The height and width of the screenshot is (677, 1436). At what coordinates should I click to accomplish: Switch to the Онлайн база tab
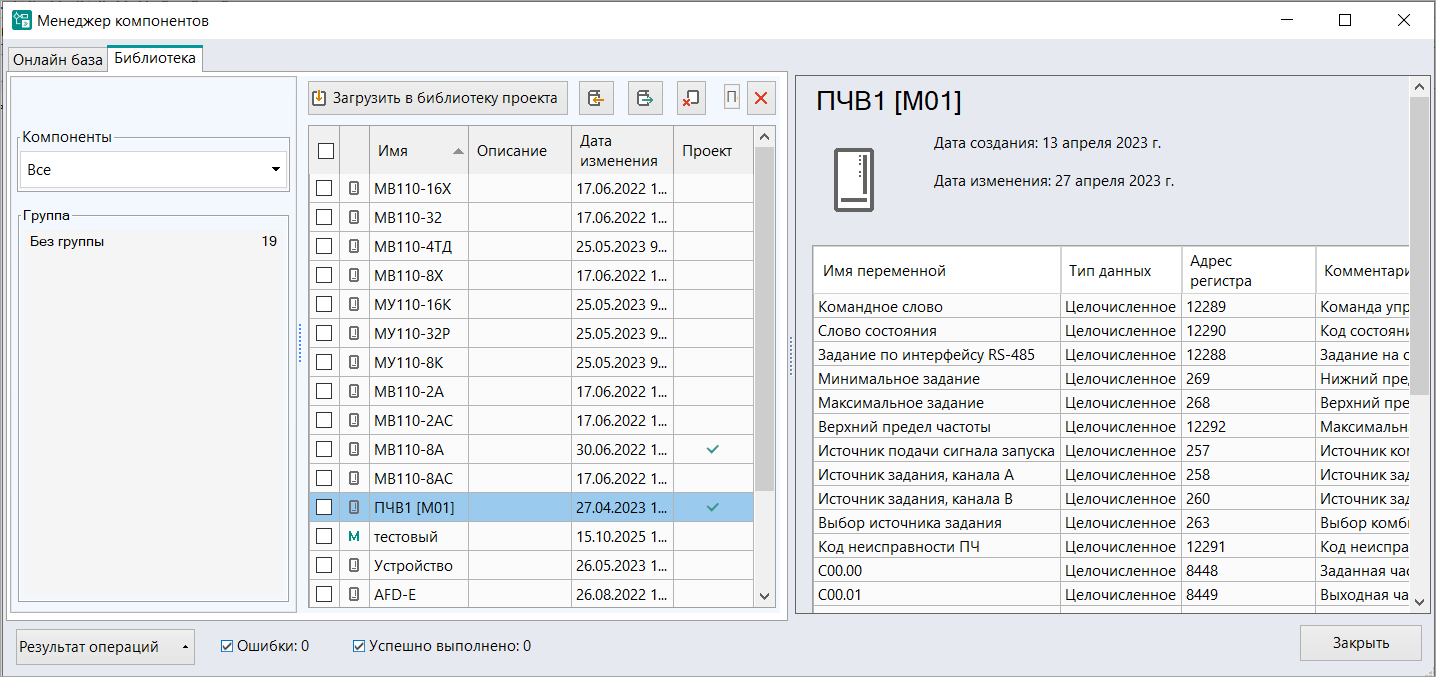point(57,60)
